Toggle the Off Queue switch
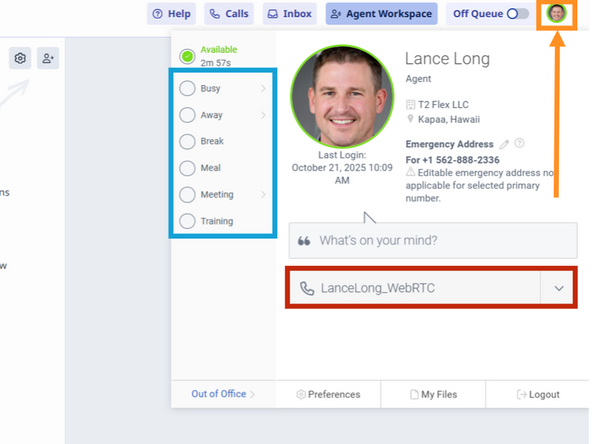Image resolution: width=592 pixels, height=444 pixels. (518, 14)
